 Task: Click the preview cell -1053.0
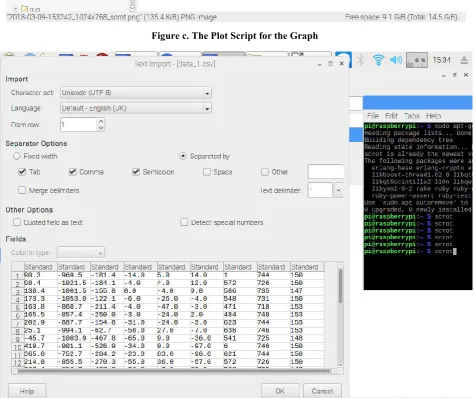coord(74,299)
